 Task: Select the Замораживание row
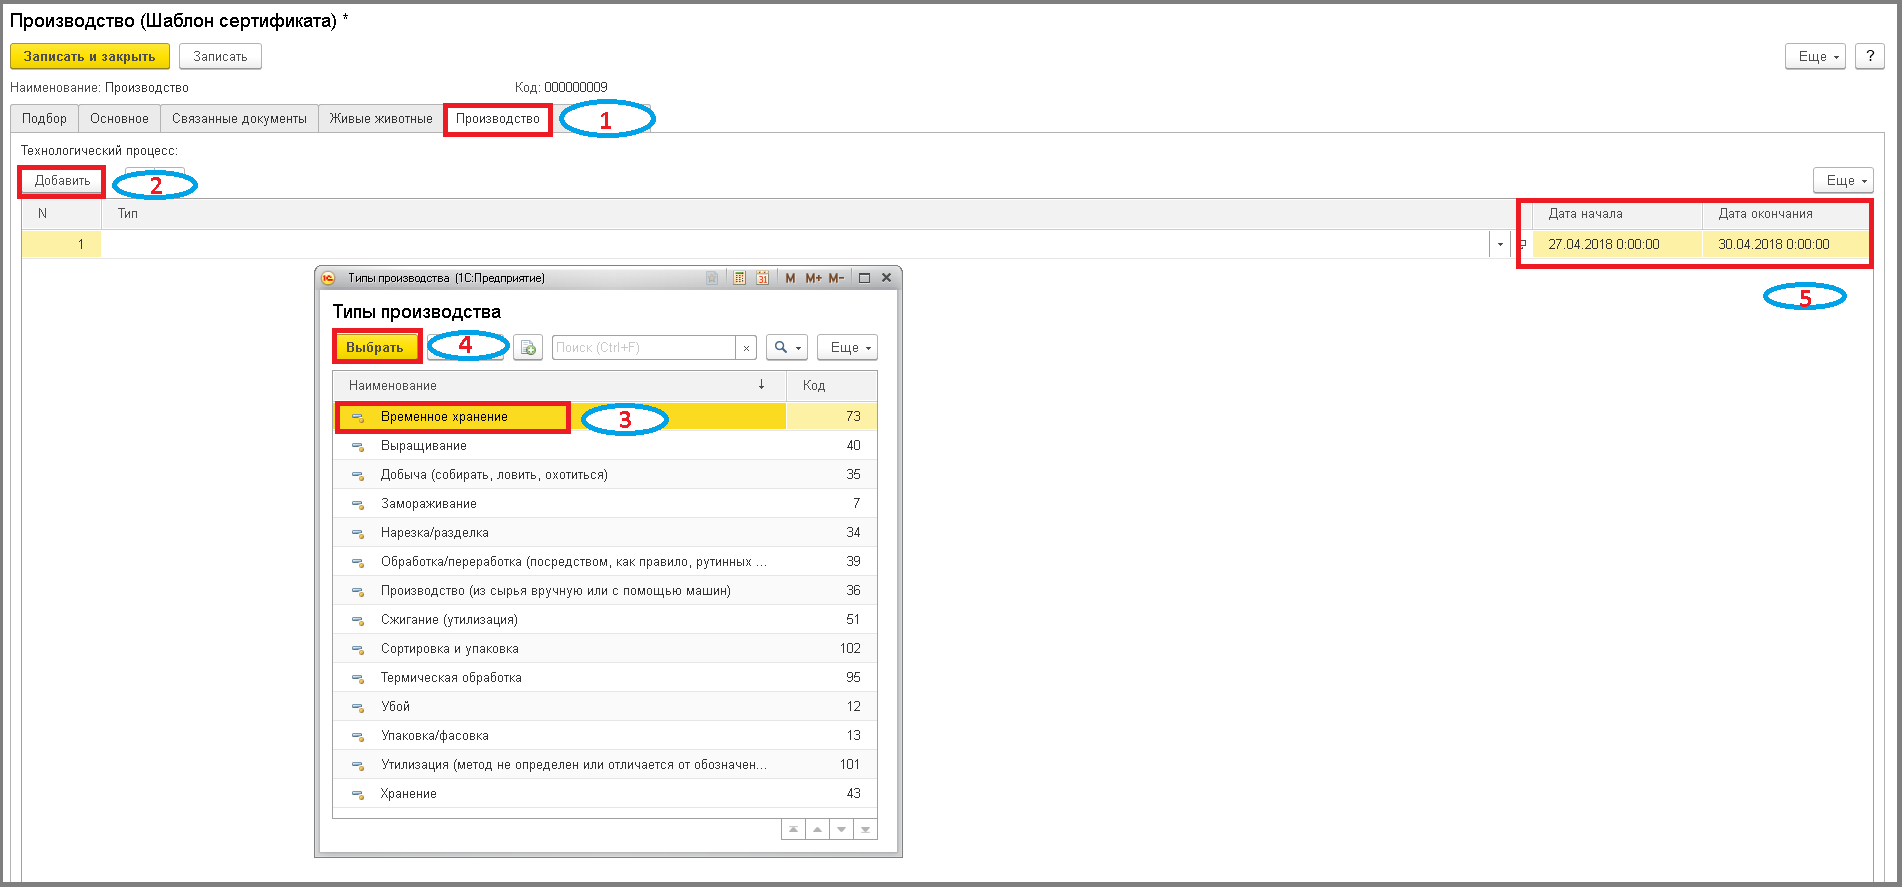pyautogui.click(x=605, y=504)
